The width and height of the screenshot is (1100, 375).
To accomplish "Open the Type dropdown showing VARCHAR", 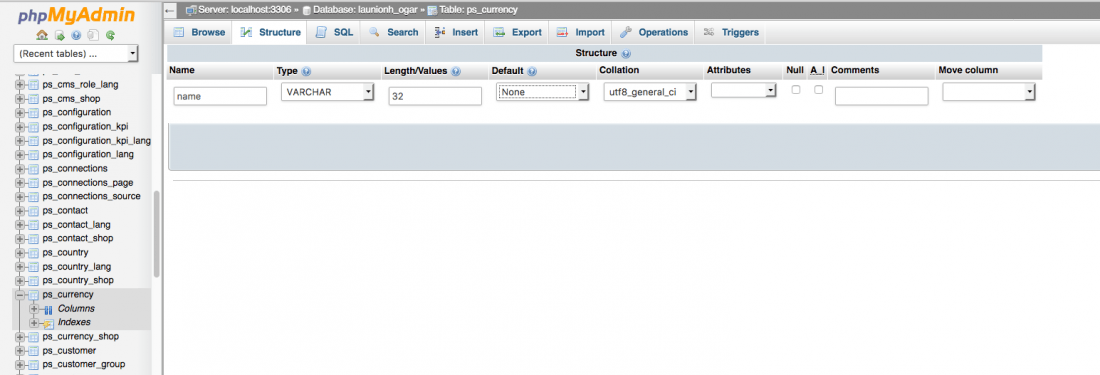I will (327, 92).
